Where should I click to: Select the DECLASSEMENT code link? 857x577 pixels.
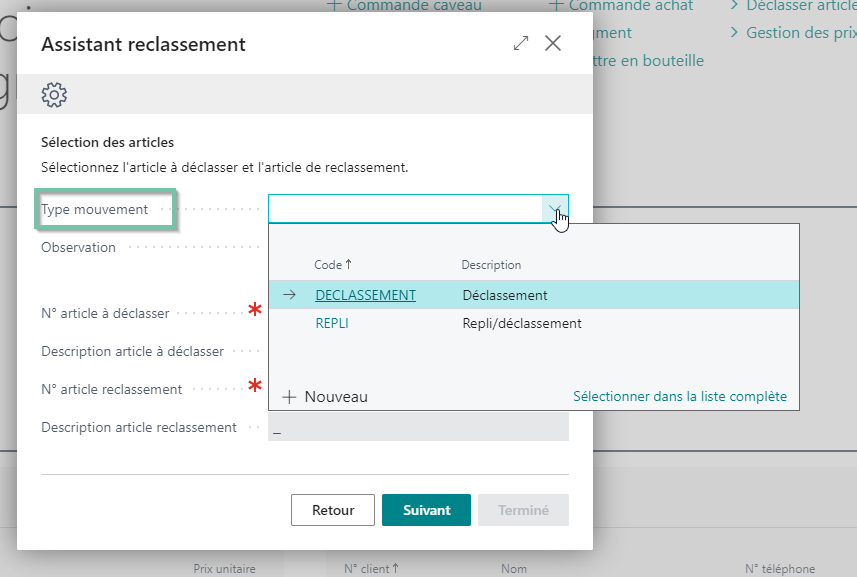coord(366,295)
